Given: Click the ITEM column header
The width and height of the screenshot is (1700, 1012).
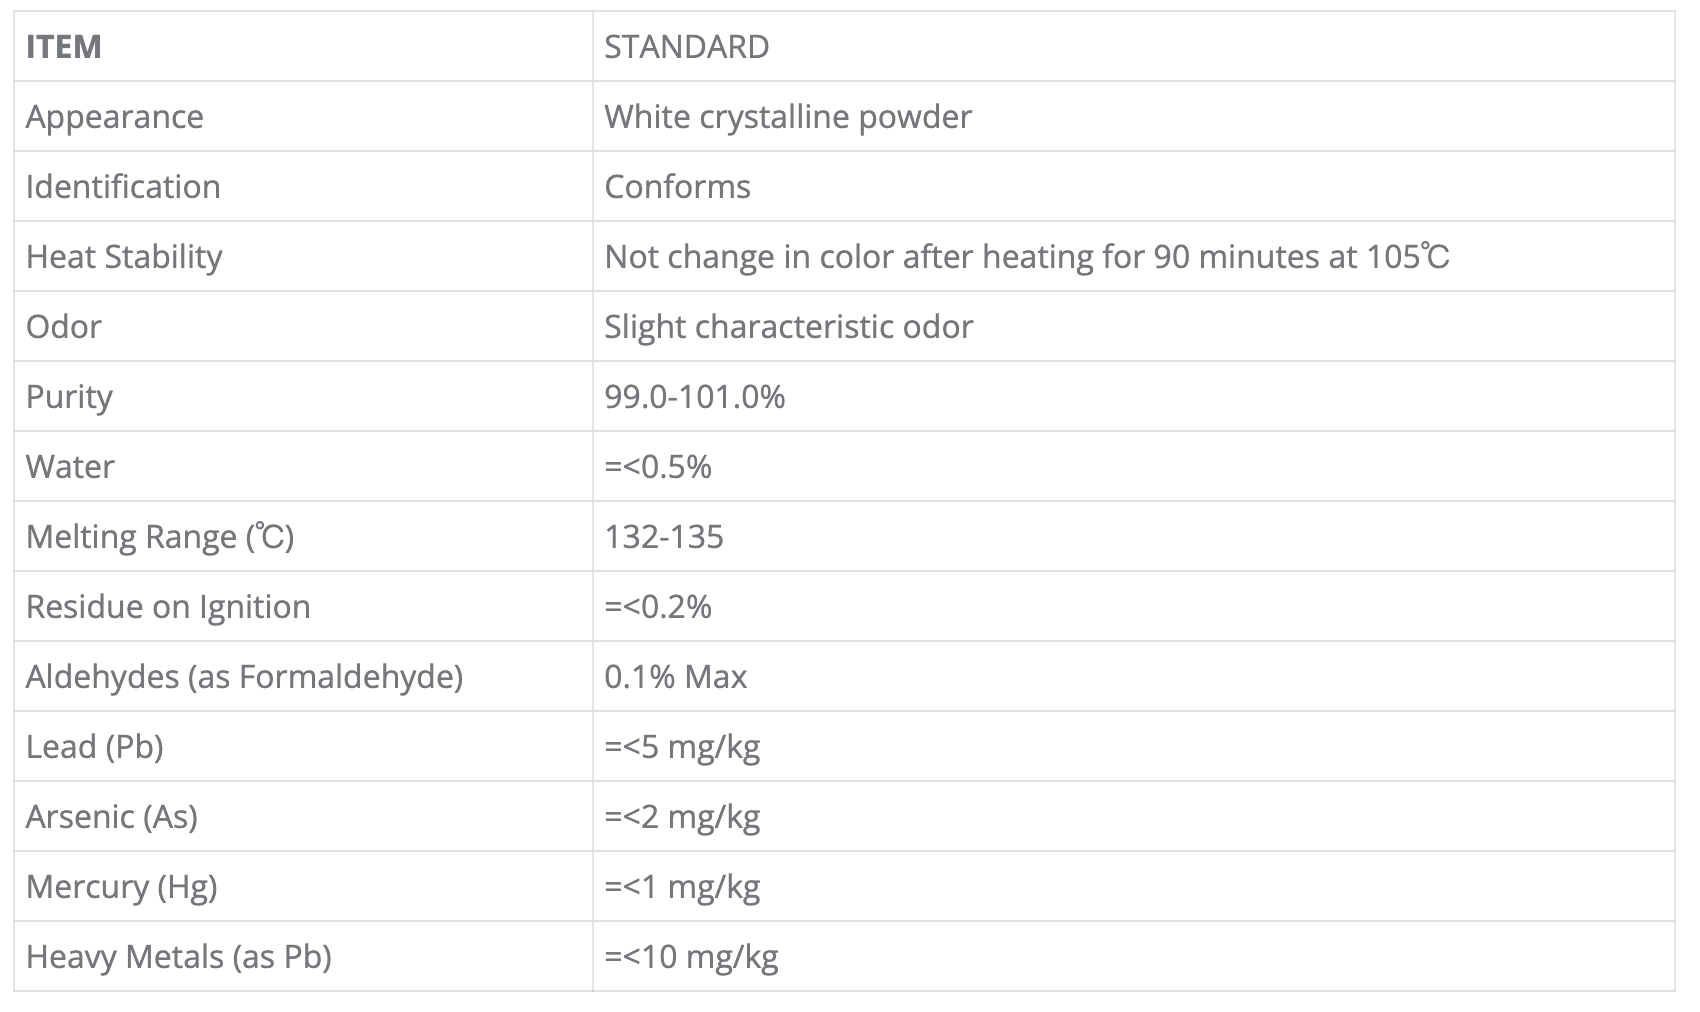Looking at the screenshot, I should [64, 47].
